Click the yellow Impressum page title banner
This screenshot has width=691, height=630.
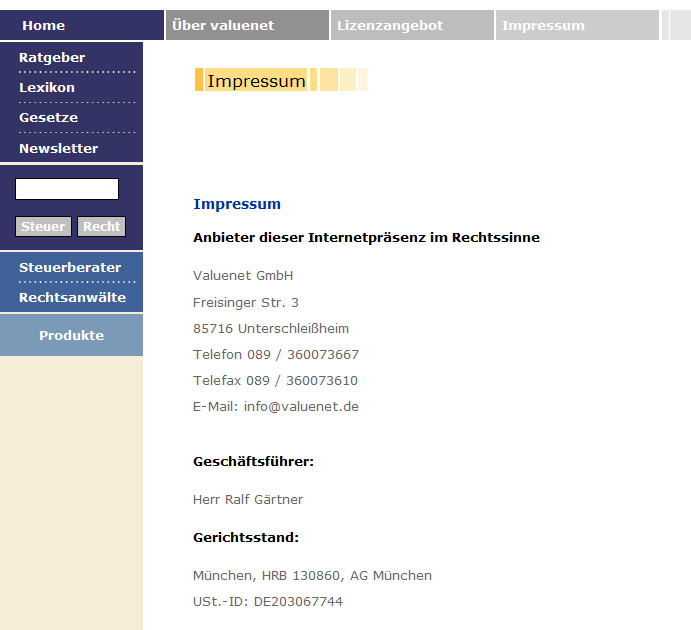click(257, 81)
